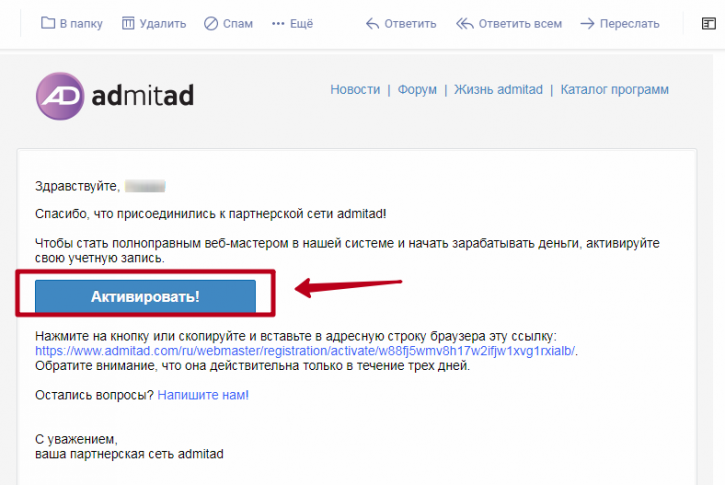Click the blue "Активировать!" button
The width and height of the screenshot is (725, 485).
coord(145,296)
